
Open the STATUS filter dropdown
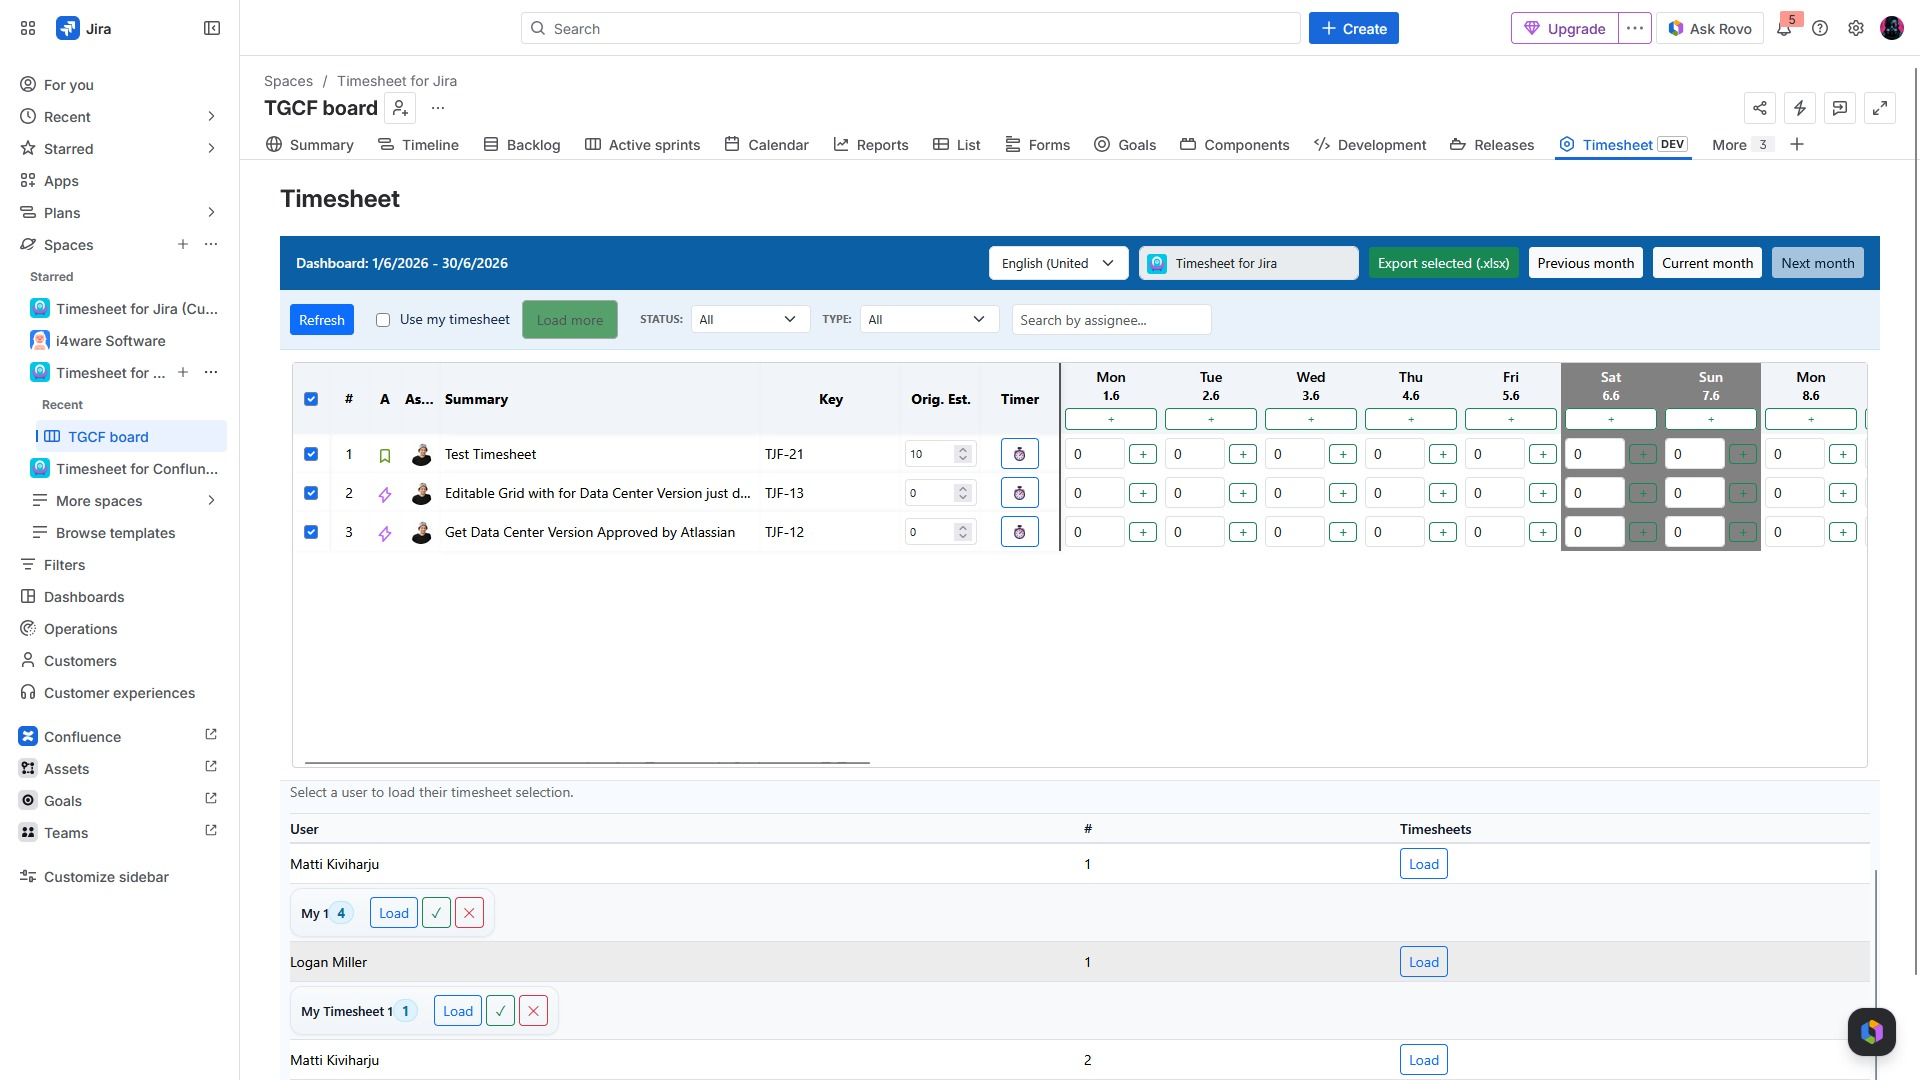coord(750,320)
